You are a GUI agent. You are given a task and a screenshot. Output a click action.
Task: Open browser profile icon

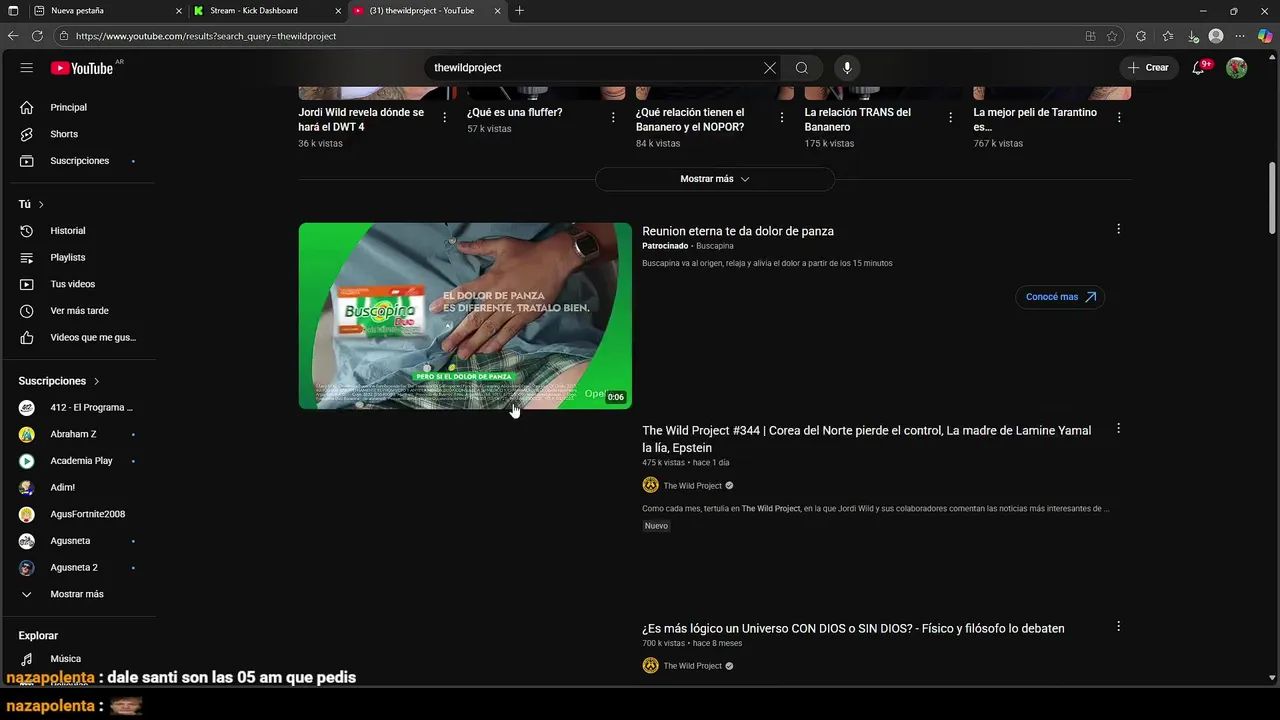pos(1216,36)
